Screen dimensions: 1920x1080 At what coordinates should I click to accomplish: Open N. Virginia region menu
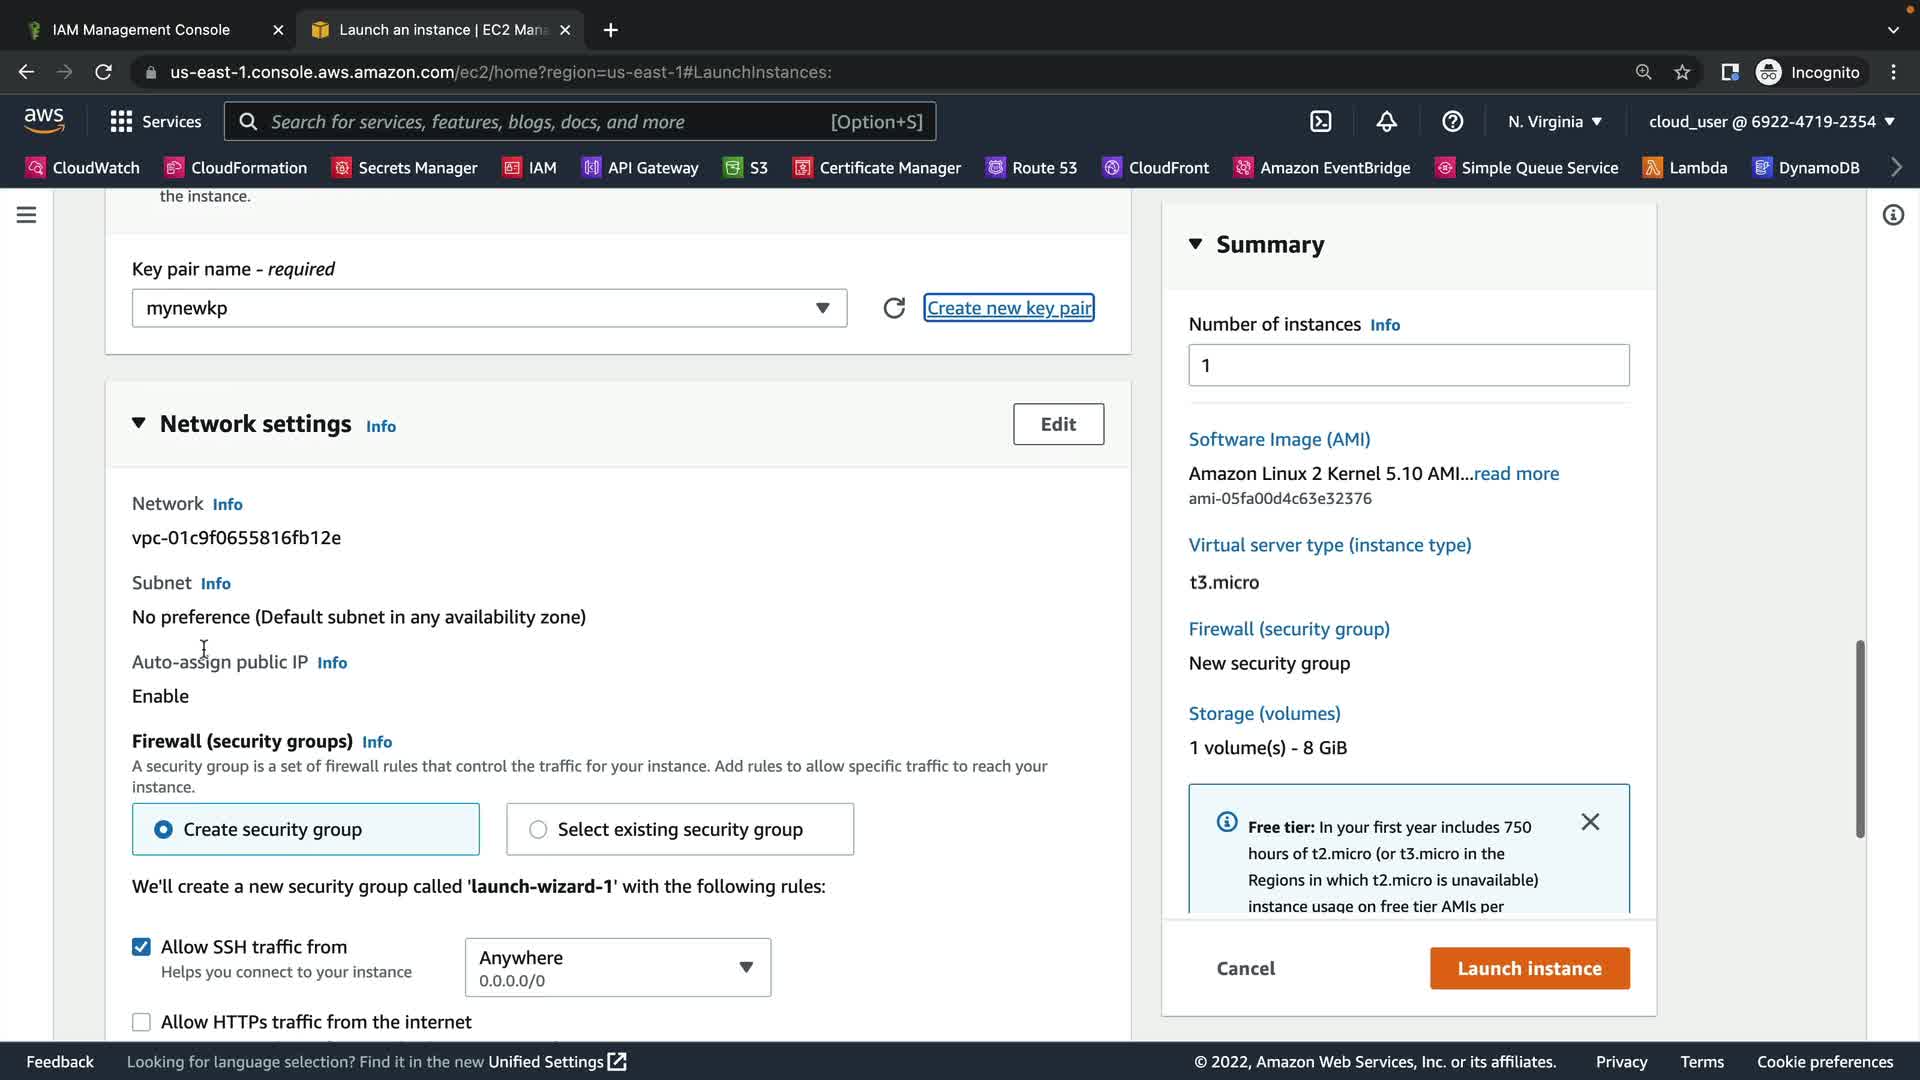1554,121
